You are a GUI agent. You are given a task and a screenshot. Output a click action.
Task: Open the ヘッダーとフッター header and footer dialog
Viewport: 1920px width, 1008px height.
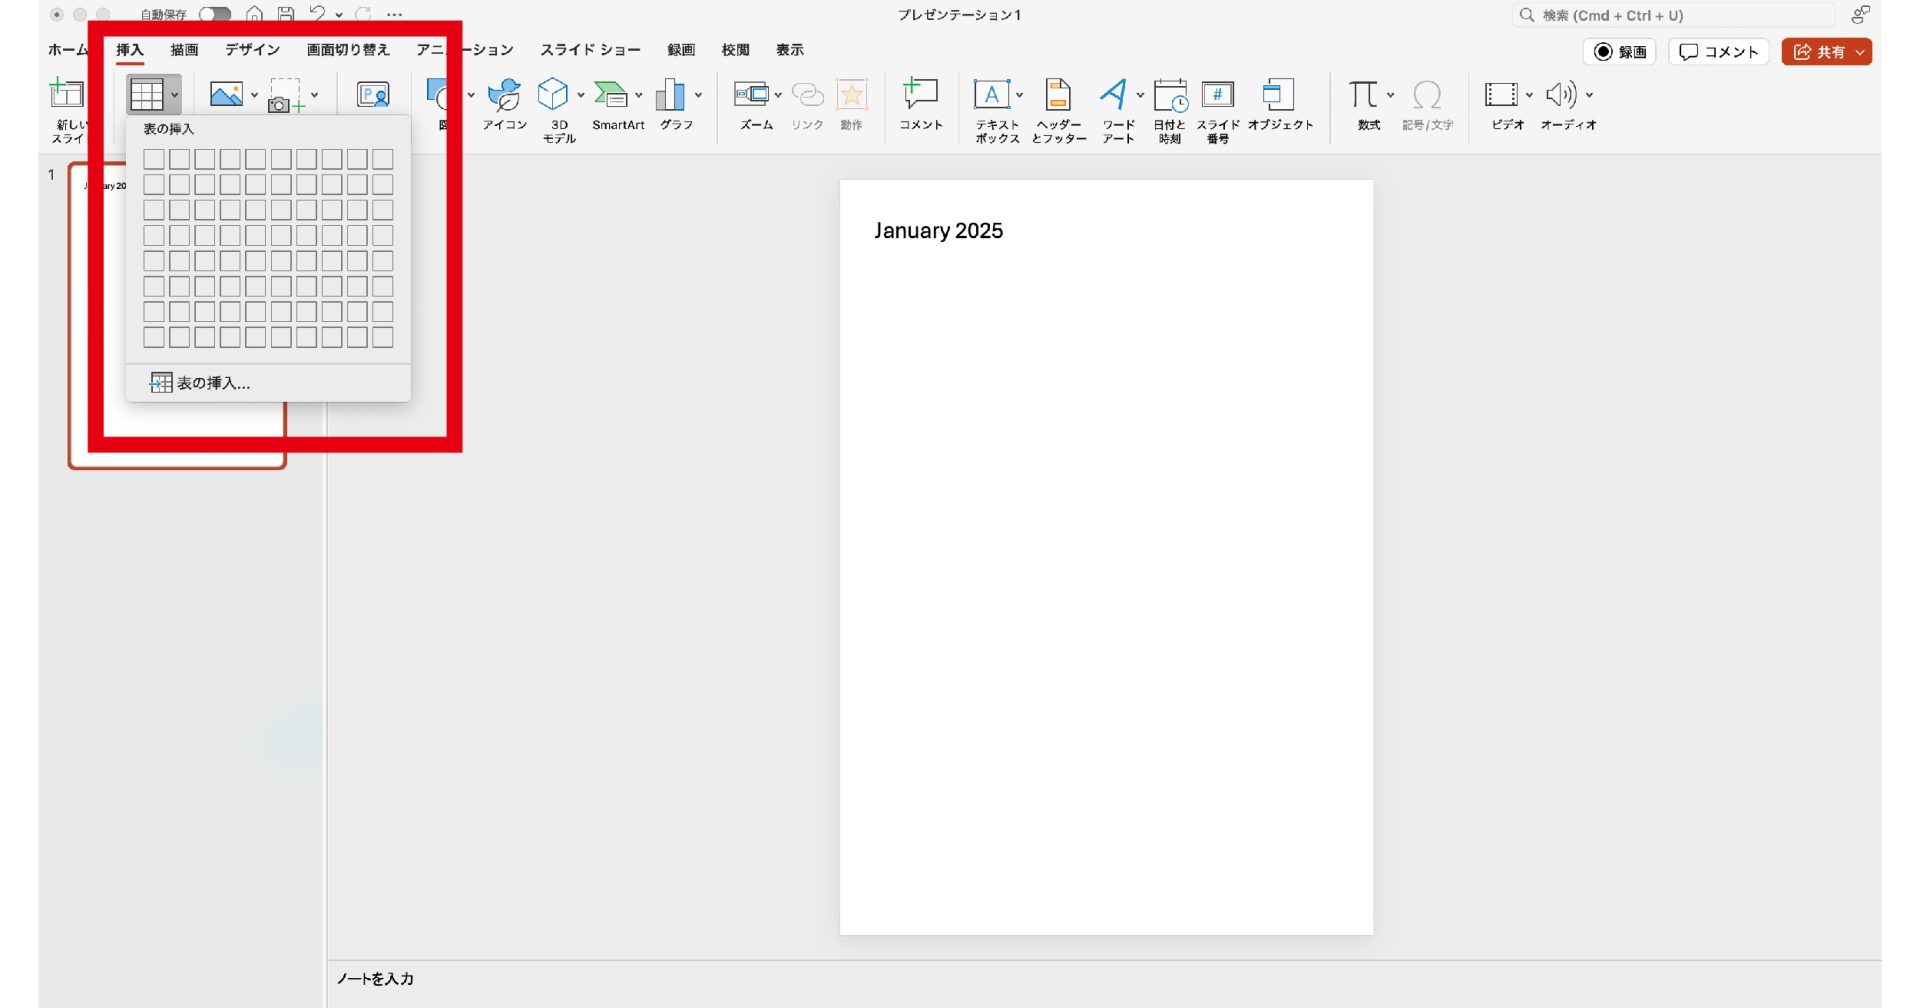tap(1058, 96)
